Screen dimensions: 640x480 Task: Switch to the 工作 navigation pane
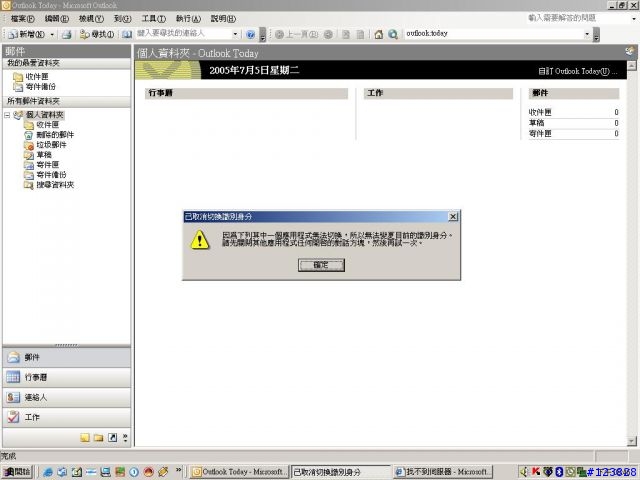tap(67, 417)
